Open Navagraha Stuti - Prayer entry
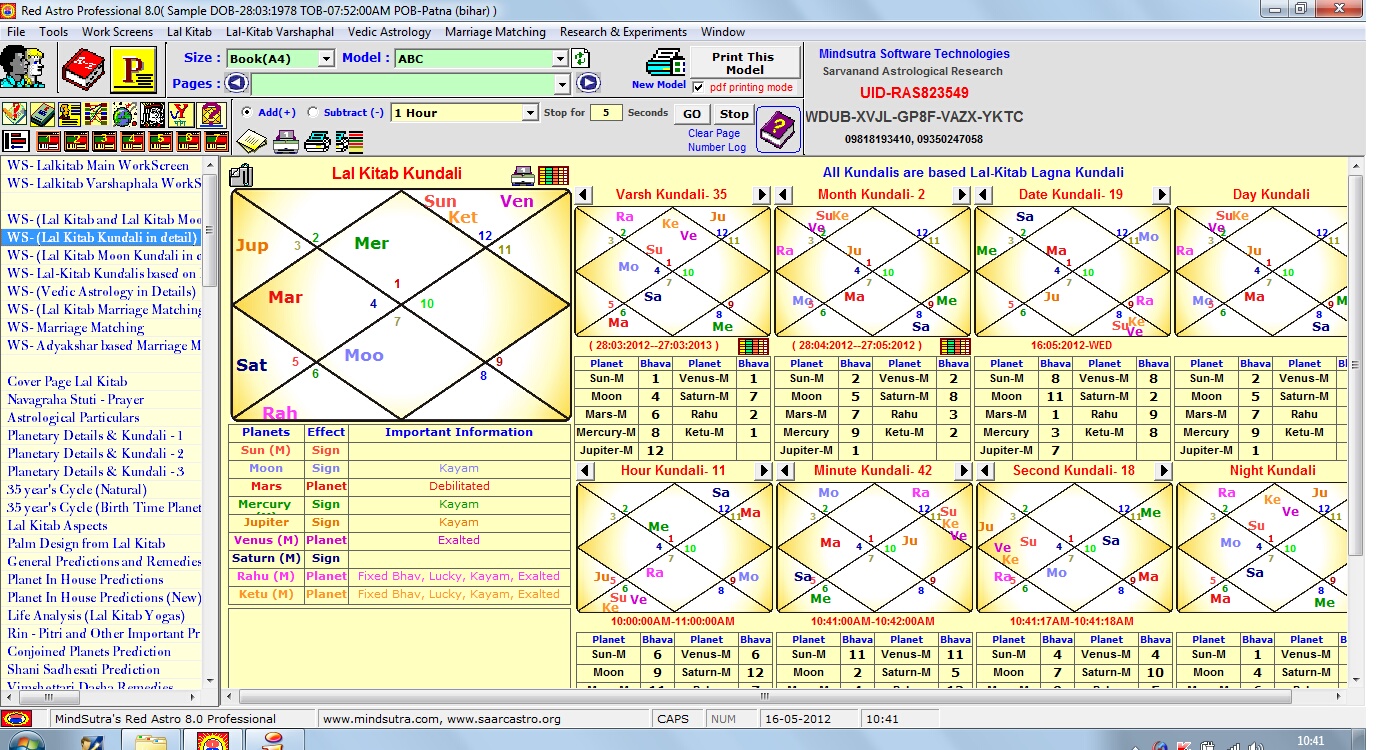Image resolution: width=1400 pixels, height=750 pixels. (75, 399)
